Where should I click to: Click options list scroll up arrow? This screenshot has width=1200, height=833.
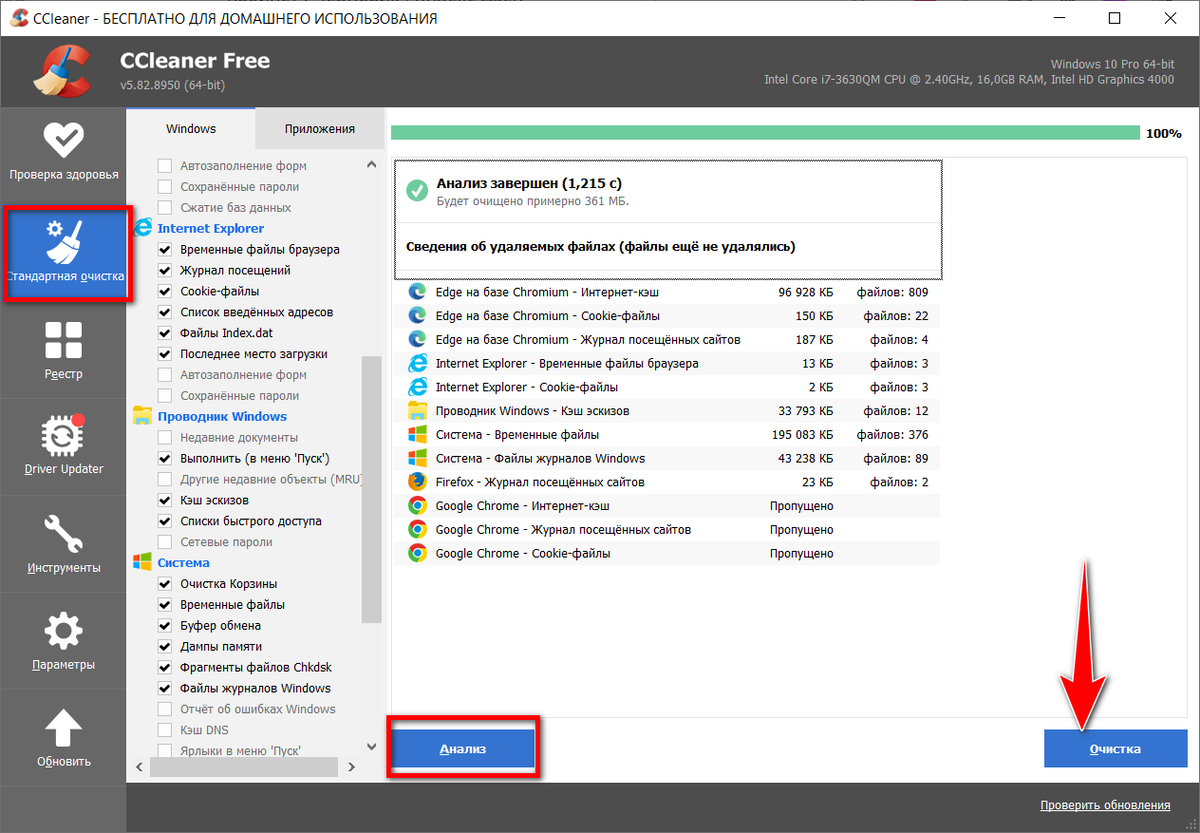(372, 165)
